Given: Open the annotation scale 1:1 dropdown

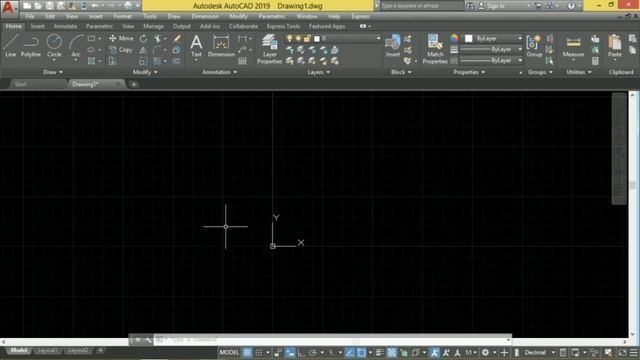Looking at the screenshot, I should pyautogui.click(x=471, y=353).
